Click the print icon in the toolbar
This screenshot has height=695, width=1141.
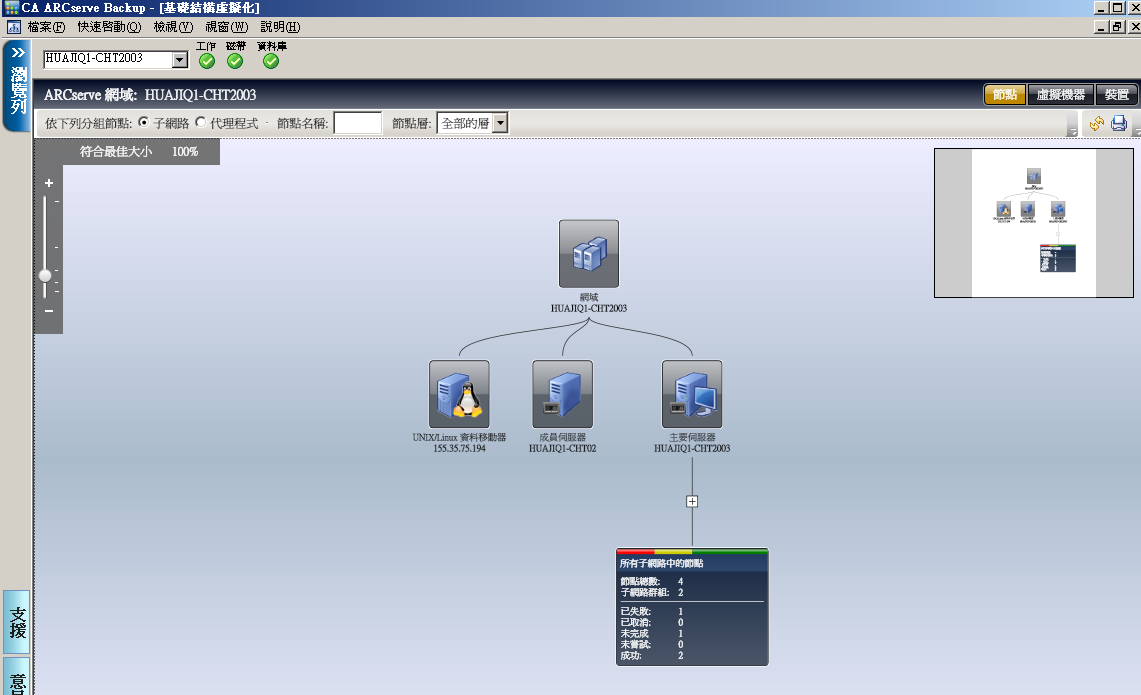click(x=1119, y=124)
